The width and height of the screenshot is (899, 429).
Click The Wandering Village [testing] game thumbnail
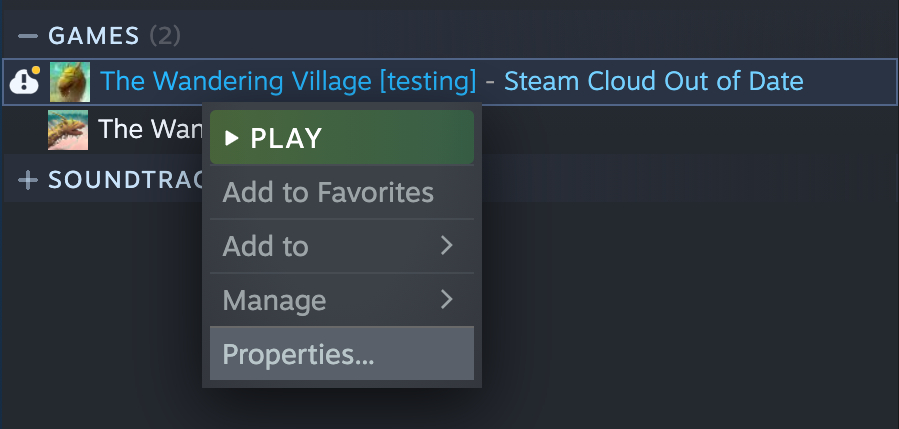(x=70, y=81)
